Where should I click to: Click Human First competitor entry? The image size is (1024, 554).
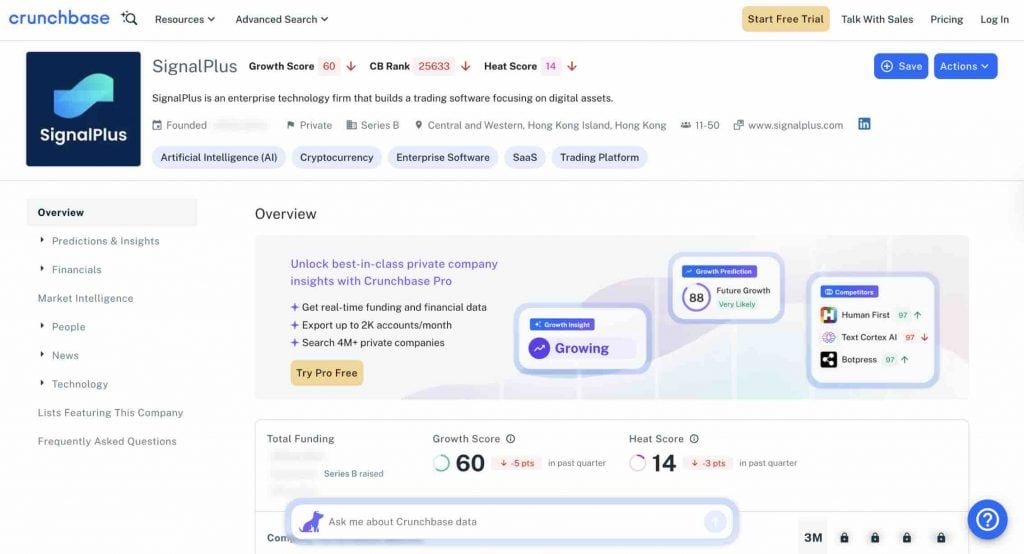pos(871,315)
